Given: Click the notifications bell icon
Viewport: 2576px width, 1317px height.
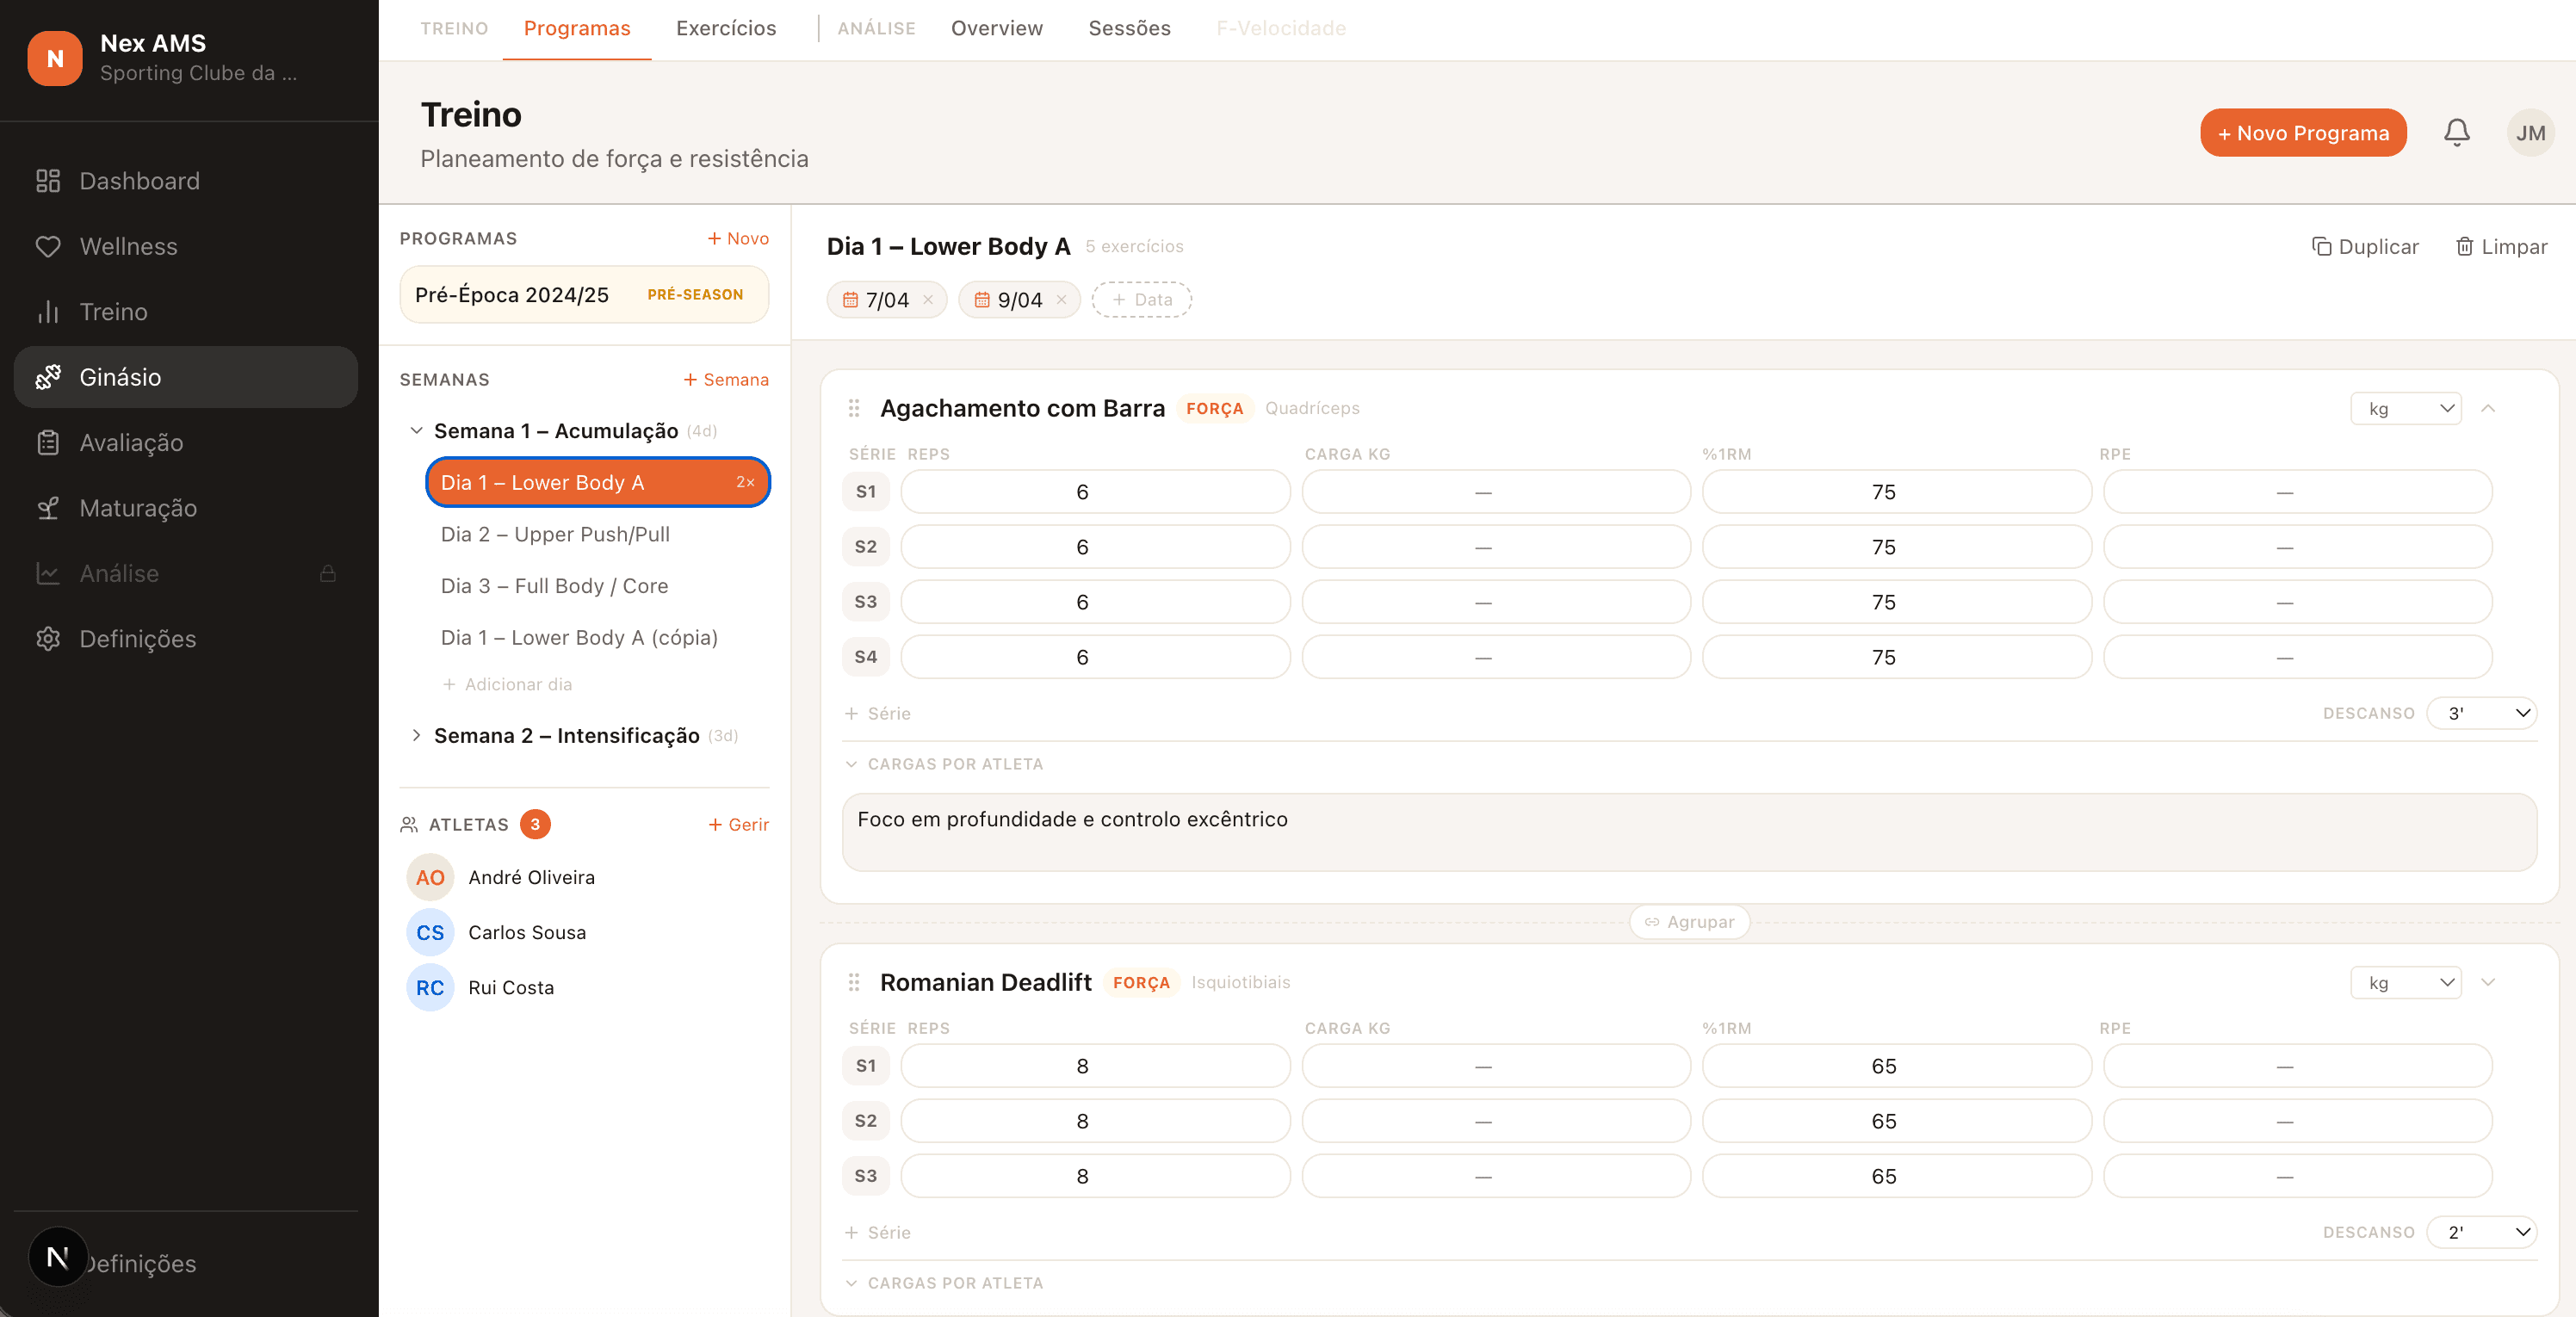Looking at the screenshot, I should coord(2456,133).
